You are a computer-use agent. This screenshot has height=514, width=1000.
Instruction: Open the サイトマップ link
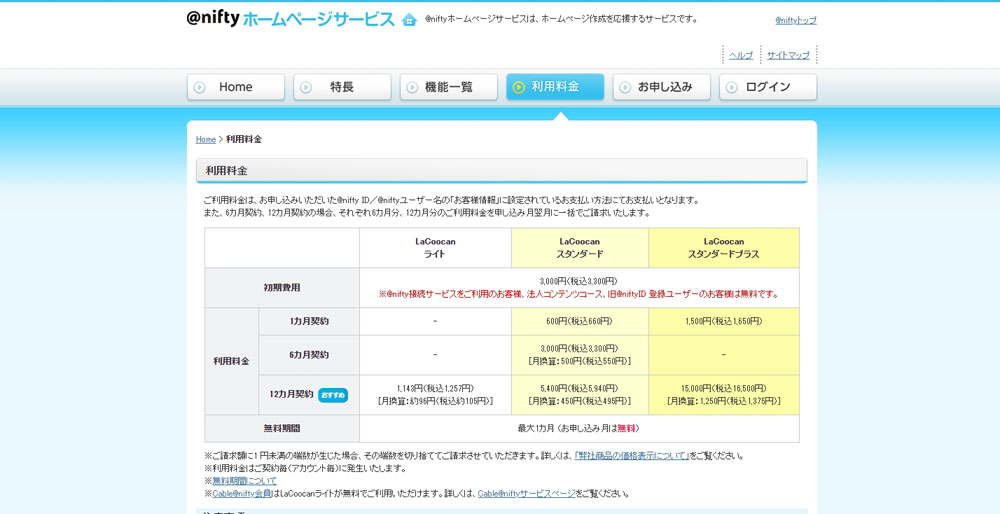[x=788, y=55]
